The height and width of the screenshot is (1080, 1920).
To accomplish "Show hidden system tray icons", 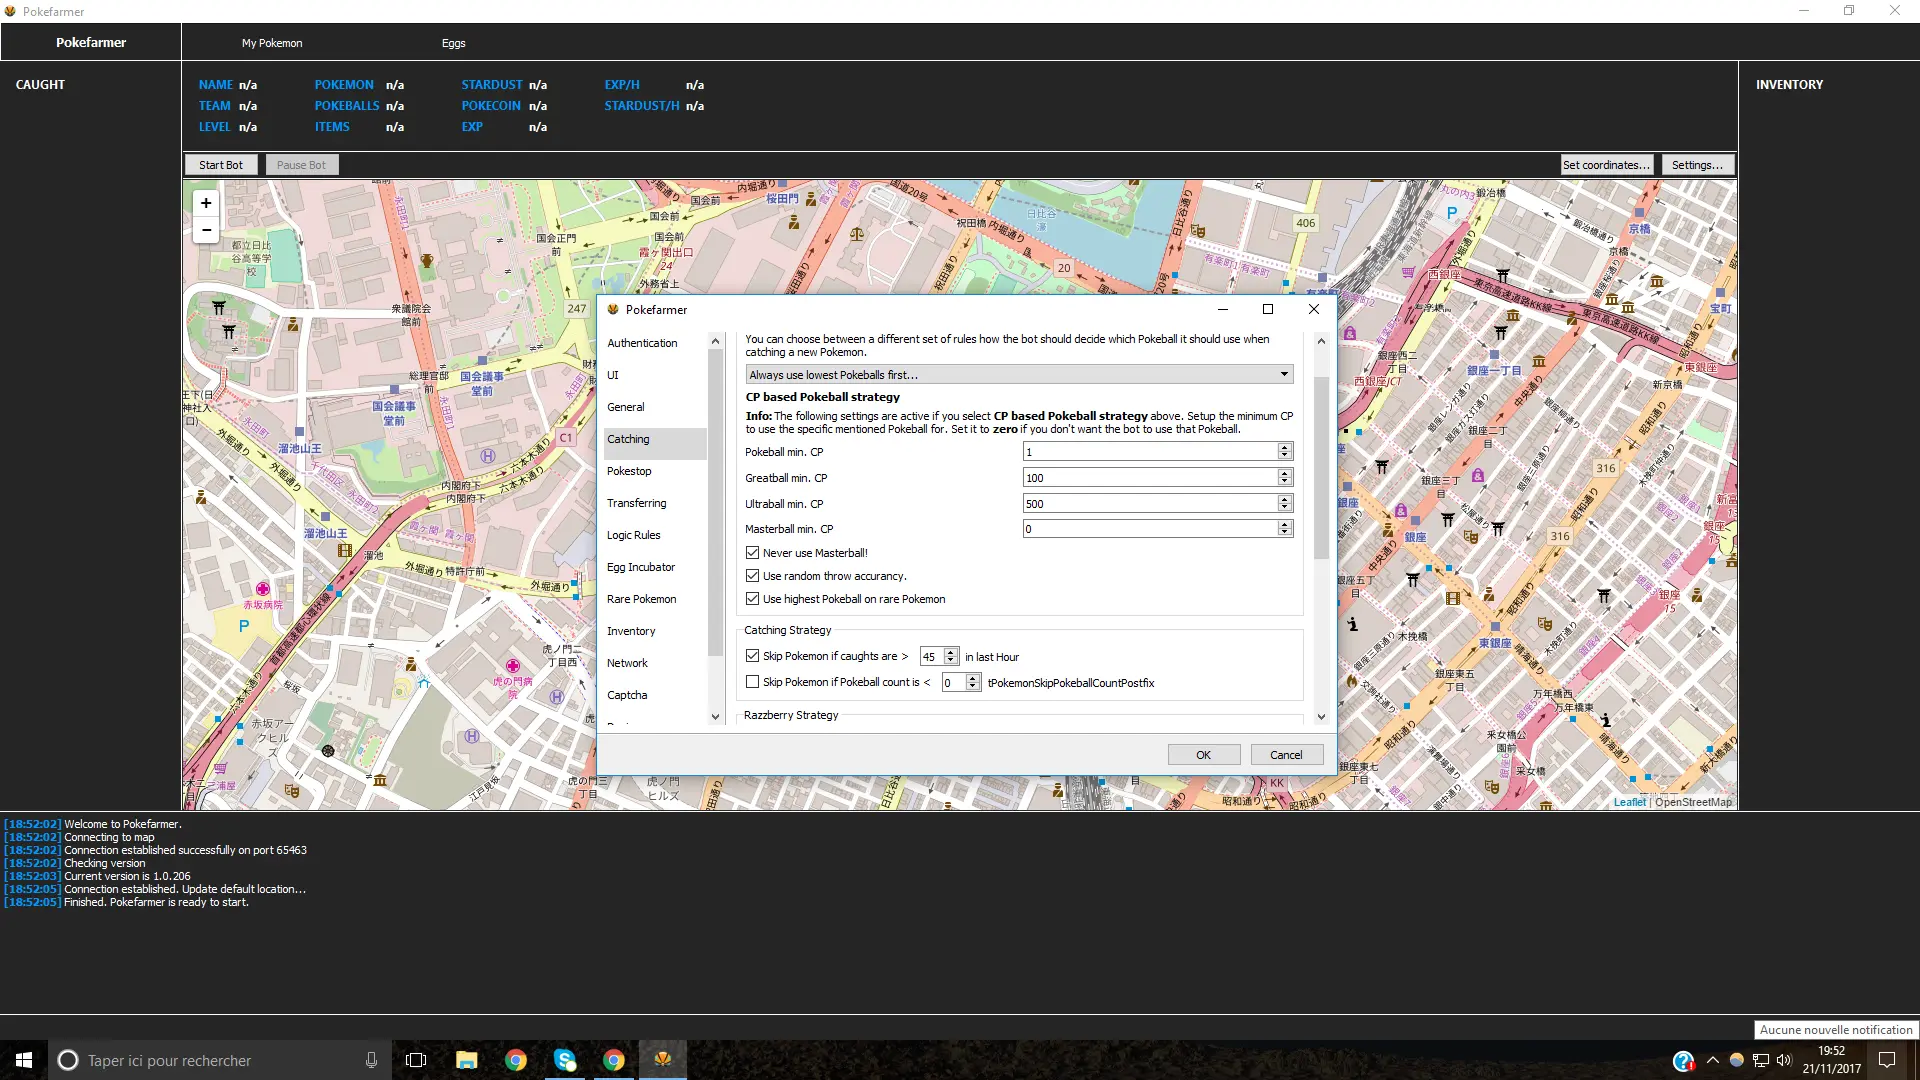I will tap(1713, 1060).
